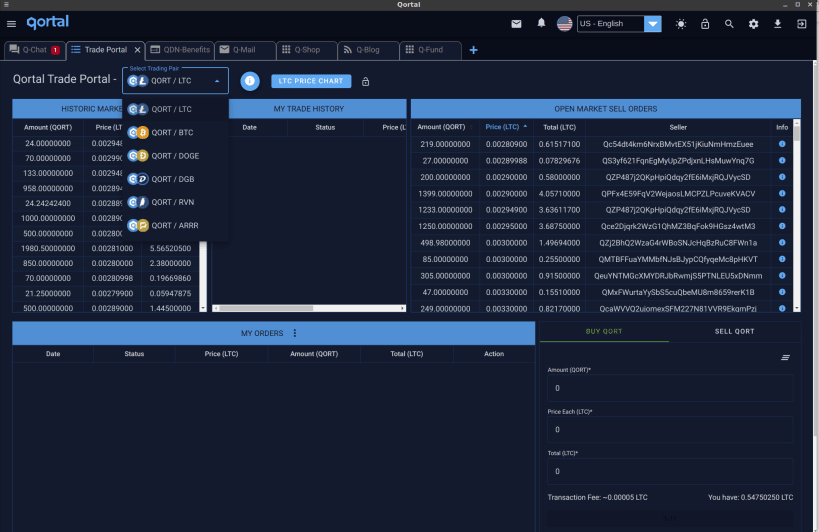Show info for the 1399.00000000 QORT order
This screenshot has width=819, height=532.
pos(782,193)
